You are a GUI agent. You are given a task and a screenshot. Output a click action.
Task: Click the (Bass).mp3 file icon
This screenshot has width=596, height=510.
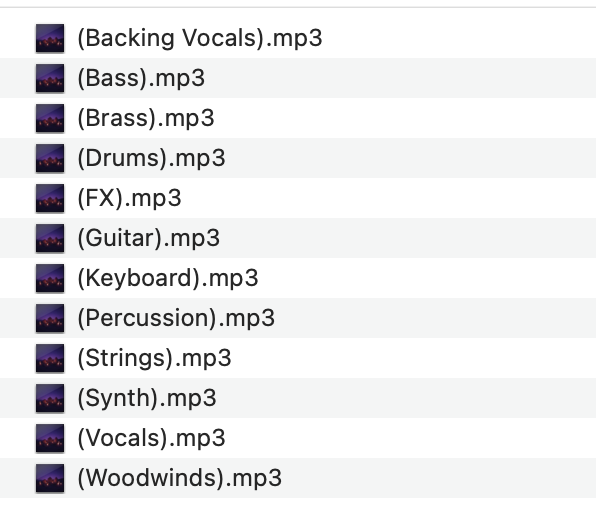[x=50, y=78]
